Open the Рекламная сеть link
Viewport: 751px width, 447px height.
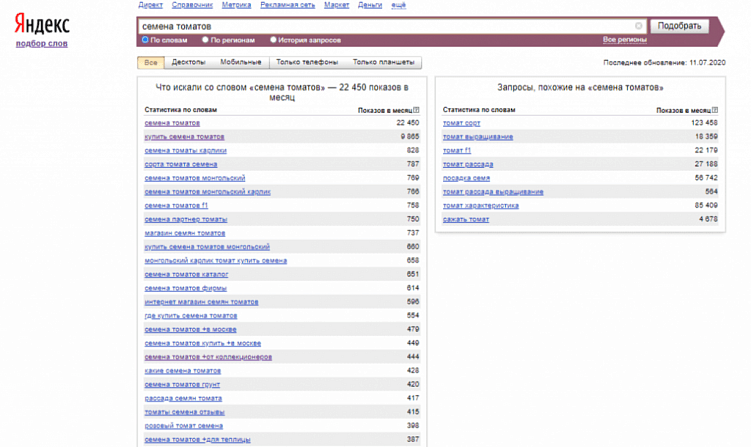click(x=287, y=5)
